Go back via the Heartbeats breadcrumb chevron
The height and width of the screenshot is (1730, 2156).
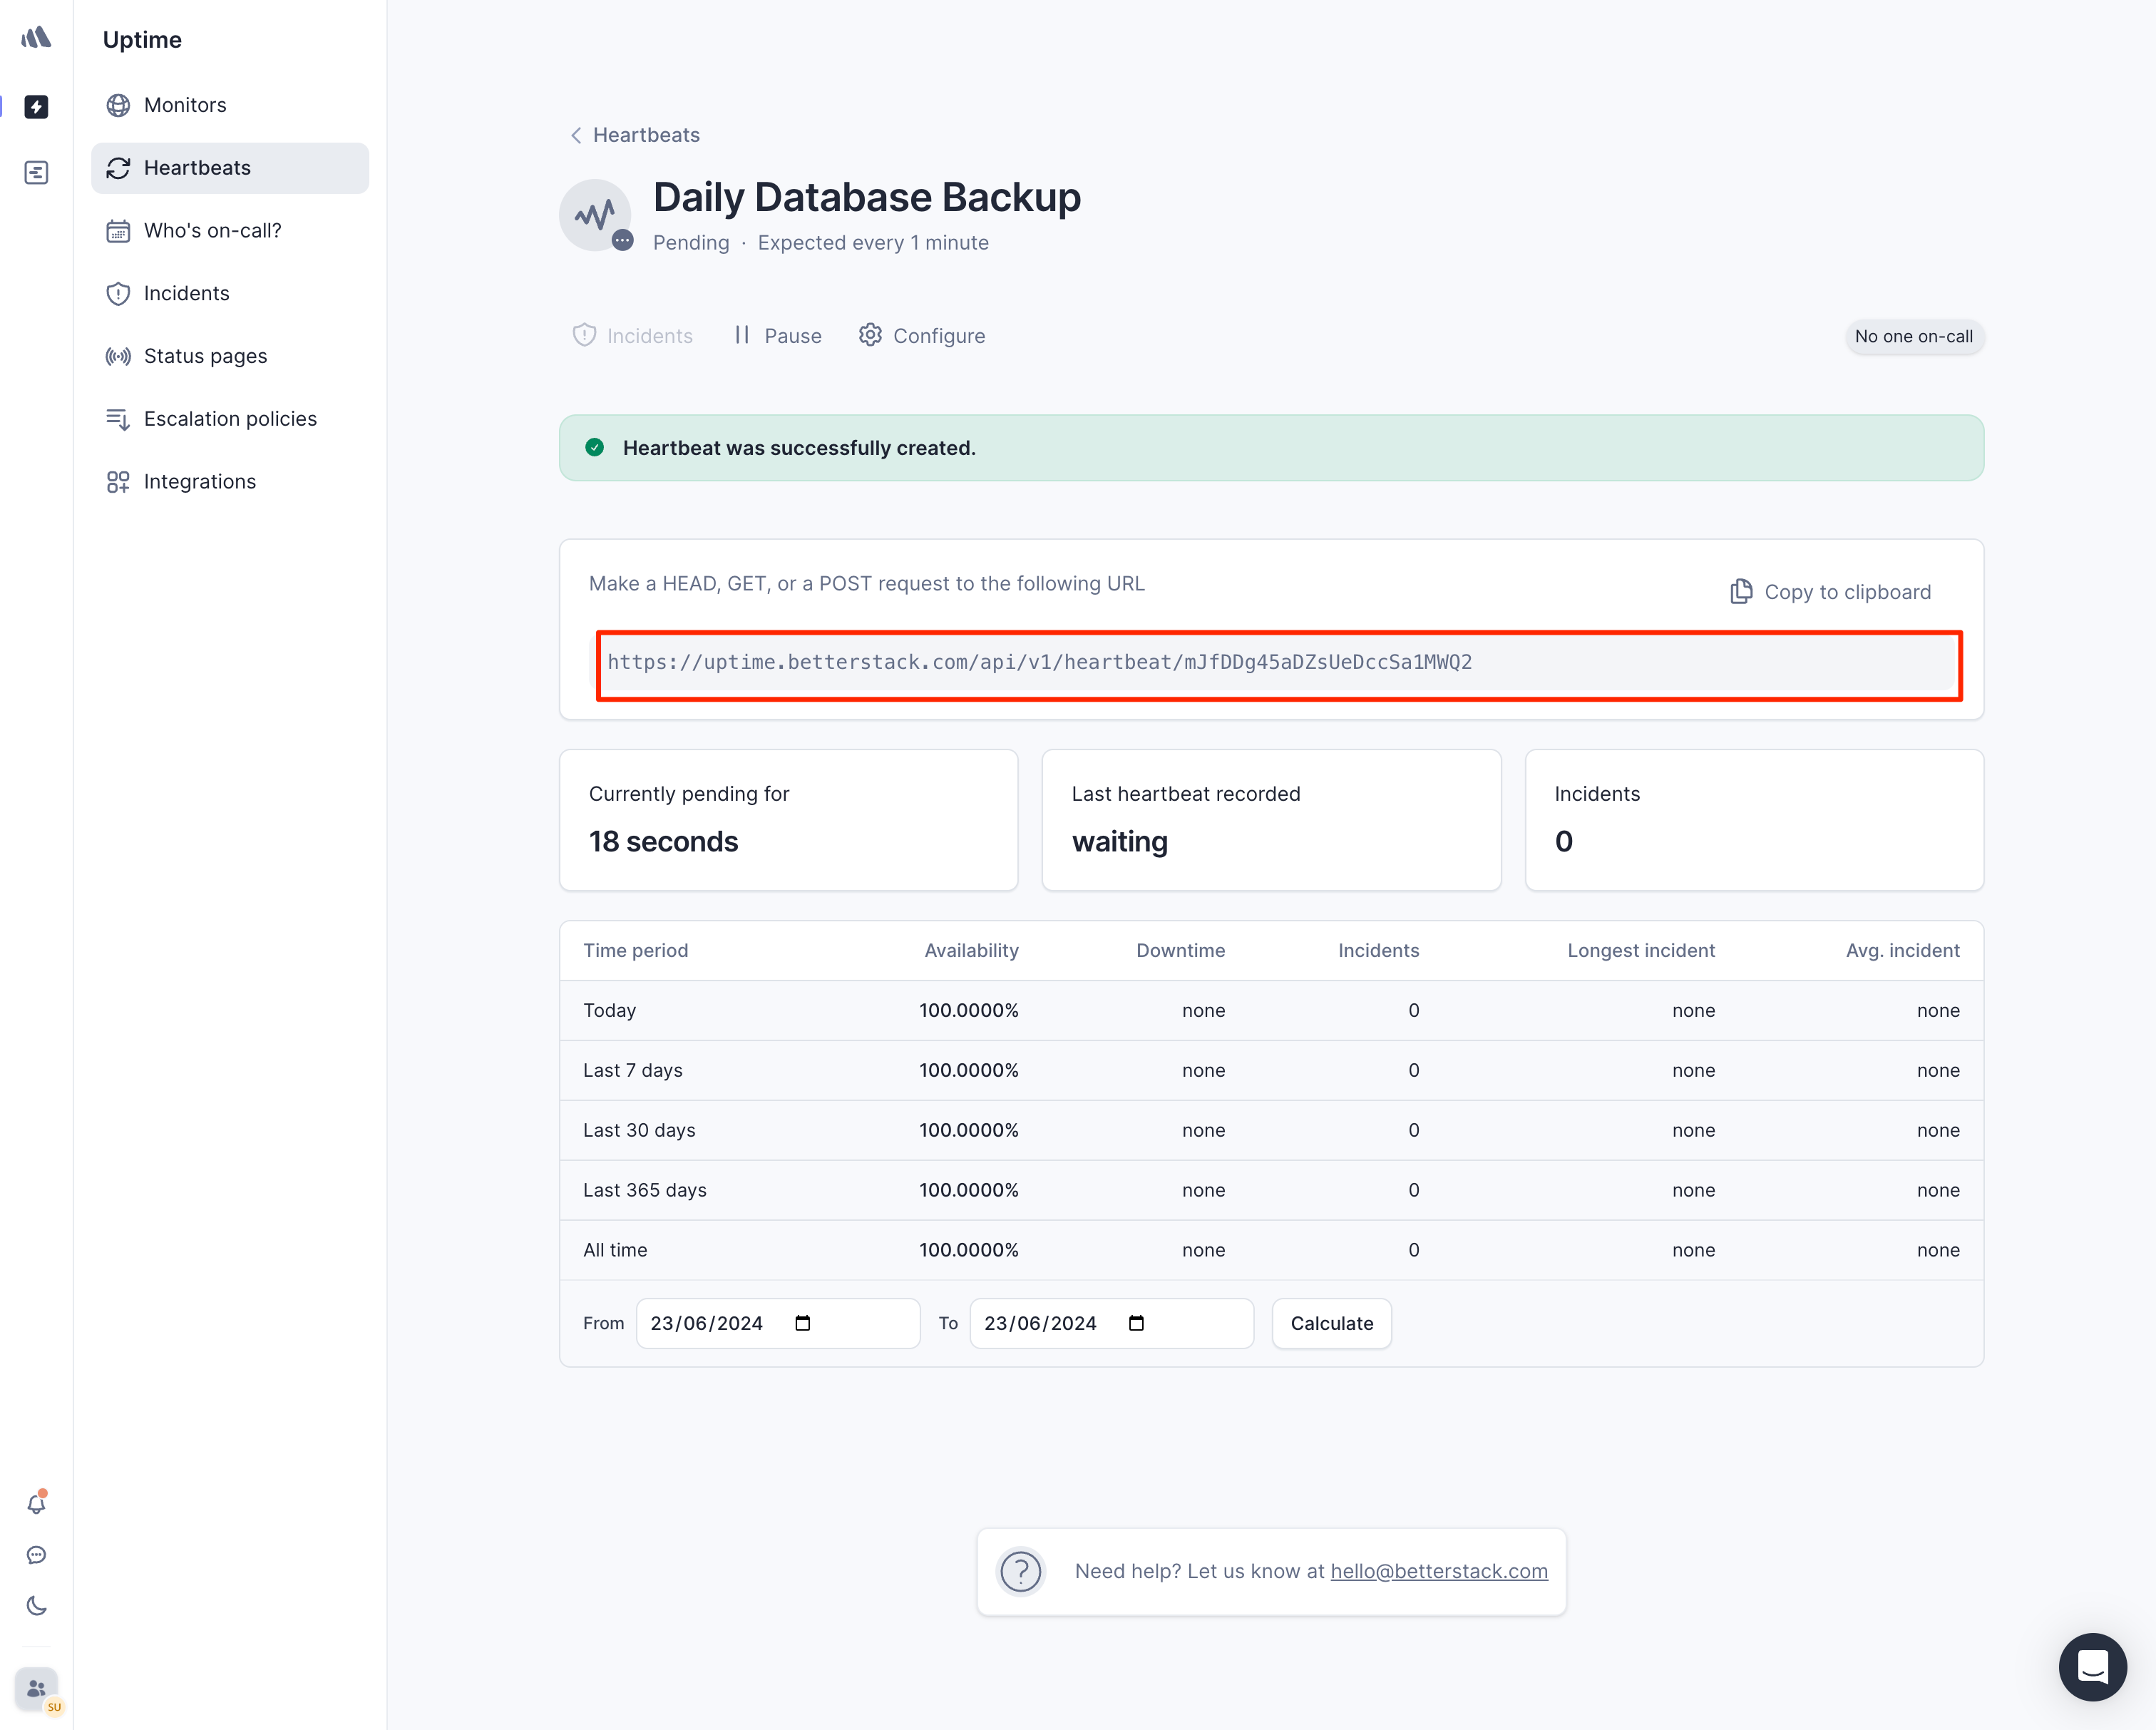point(576,135)
